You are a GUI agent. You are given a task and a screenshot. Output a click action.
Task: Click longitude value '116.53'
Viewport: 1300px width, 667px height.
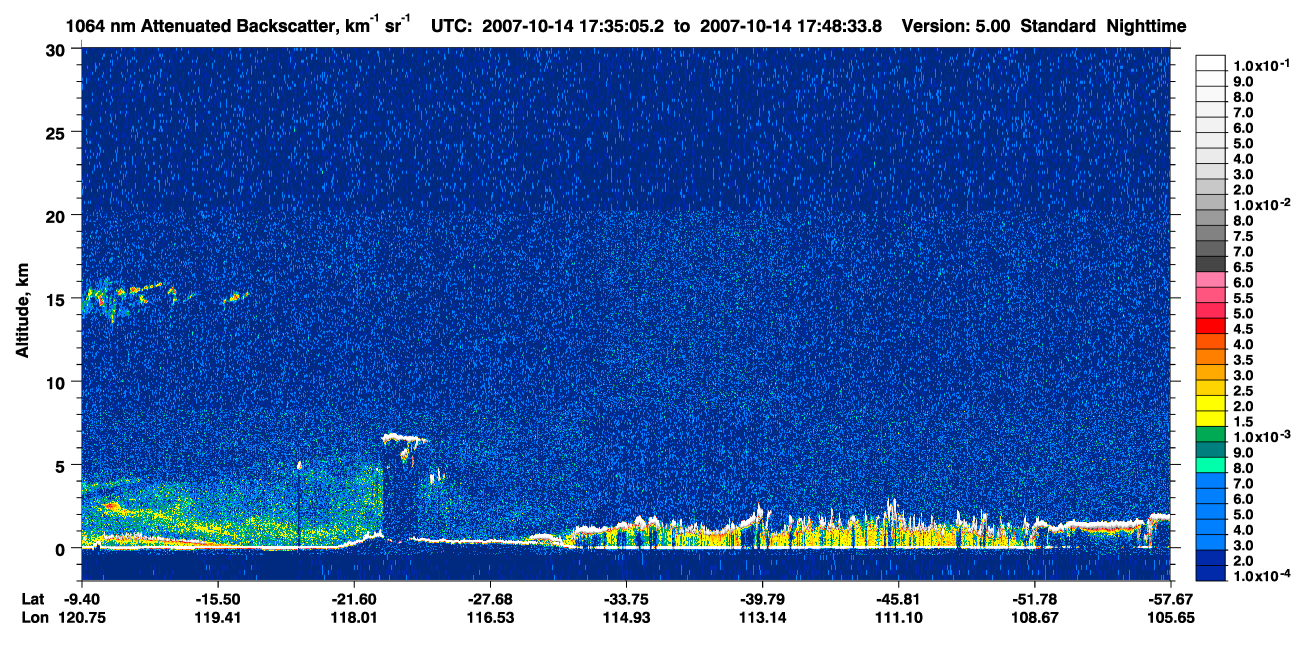point(490,617)
